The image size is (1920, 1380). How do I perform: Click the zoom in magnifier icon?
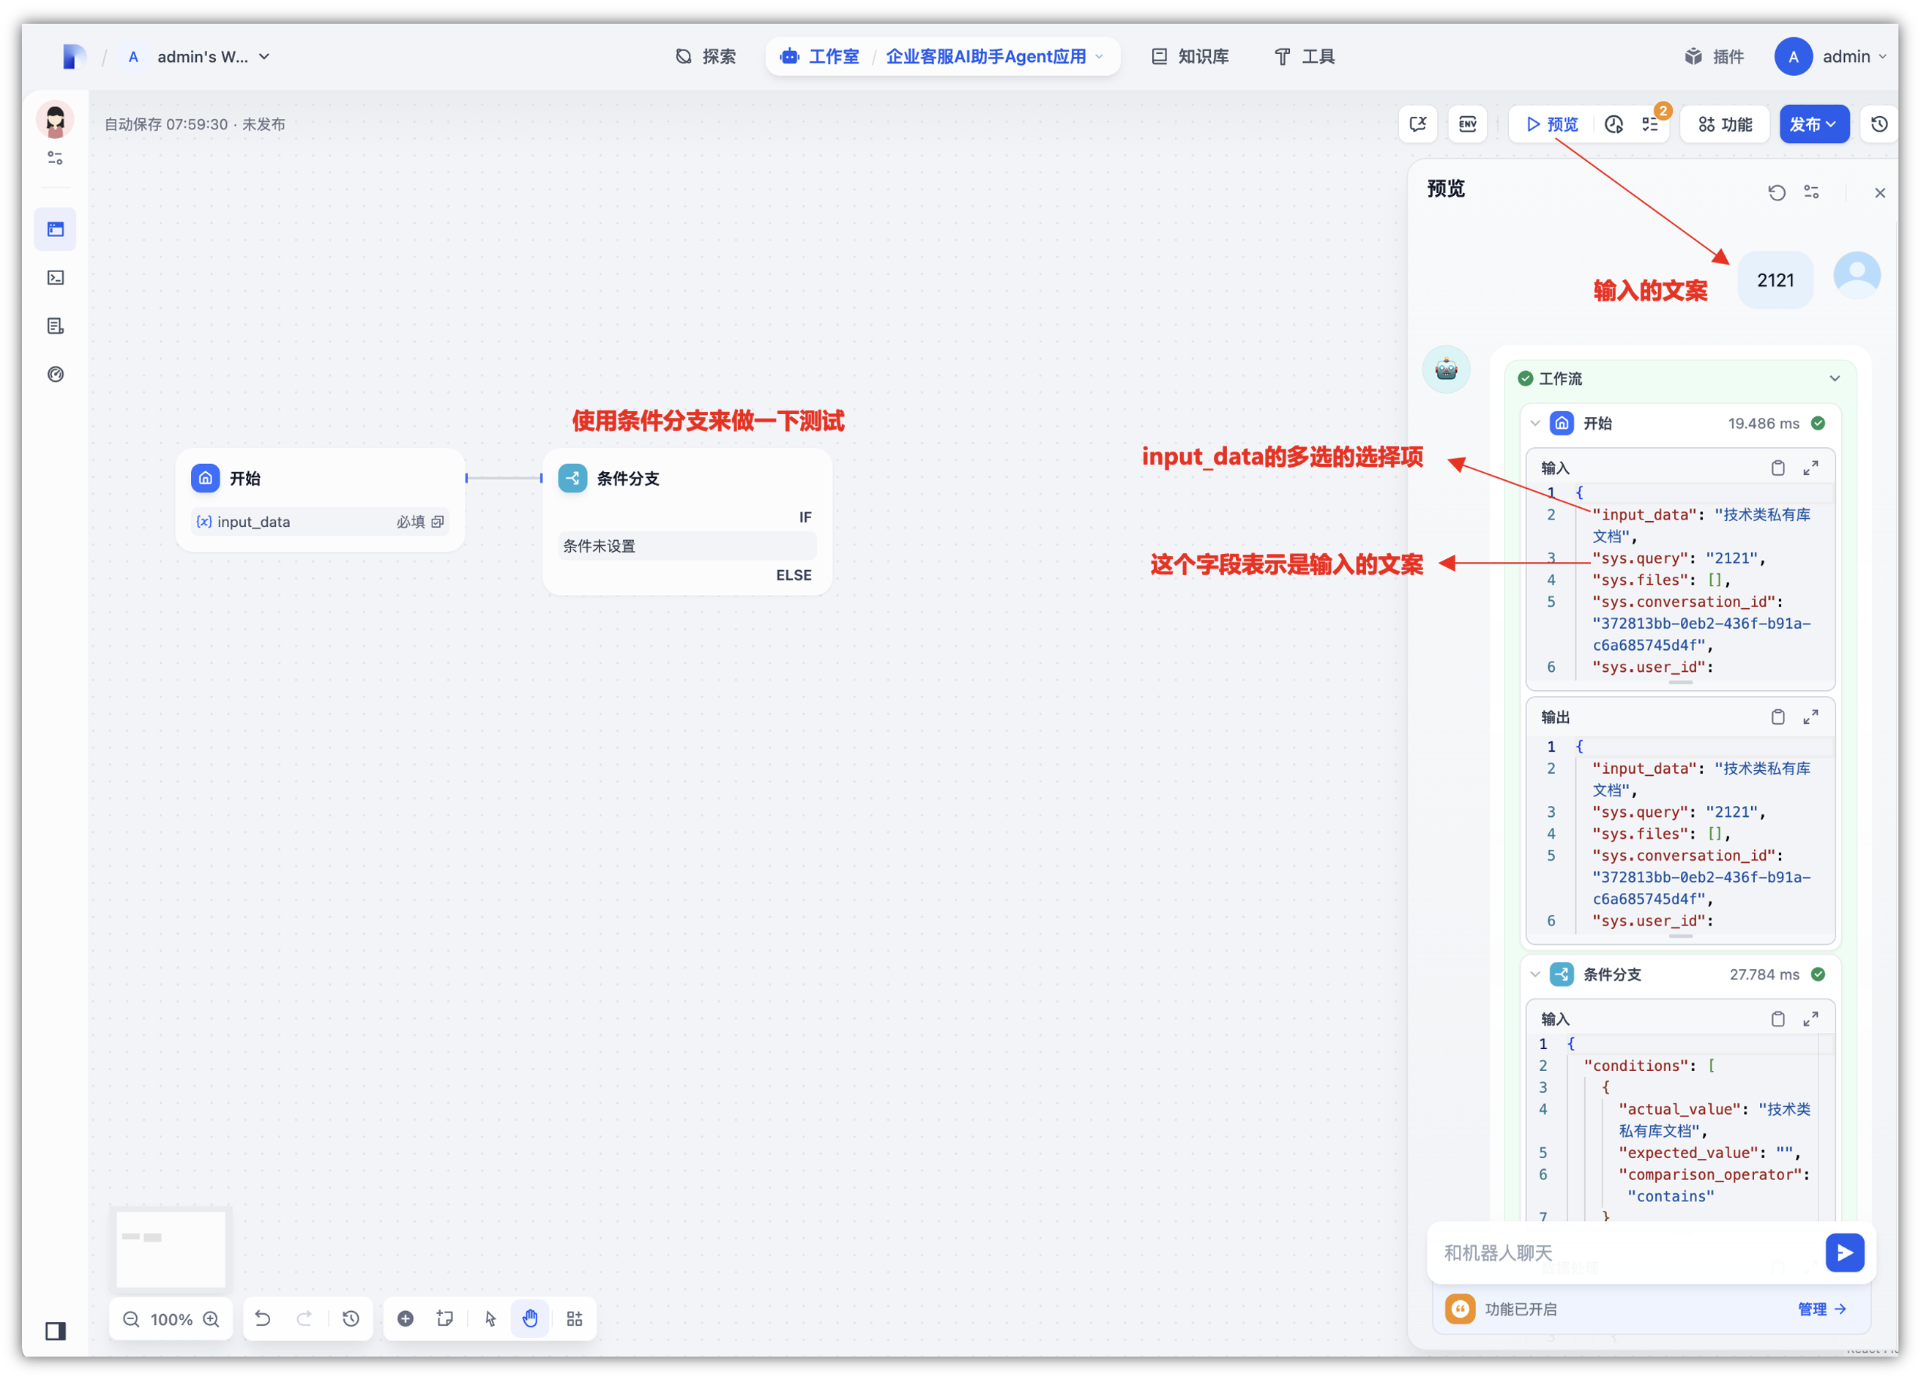click(211, 1319)
